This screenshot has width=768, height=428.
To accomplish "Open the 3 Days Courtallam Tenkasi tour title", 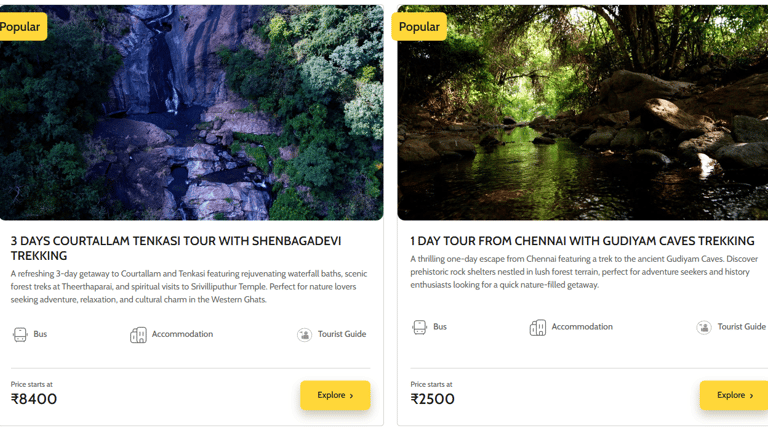I will tap(176, 248).
